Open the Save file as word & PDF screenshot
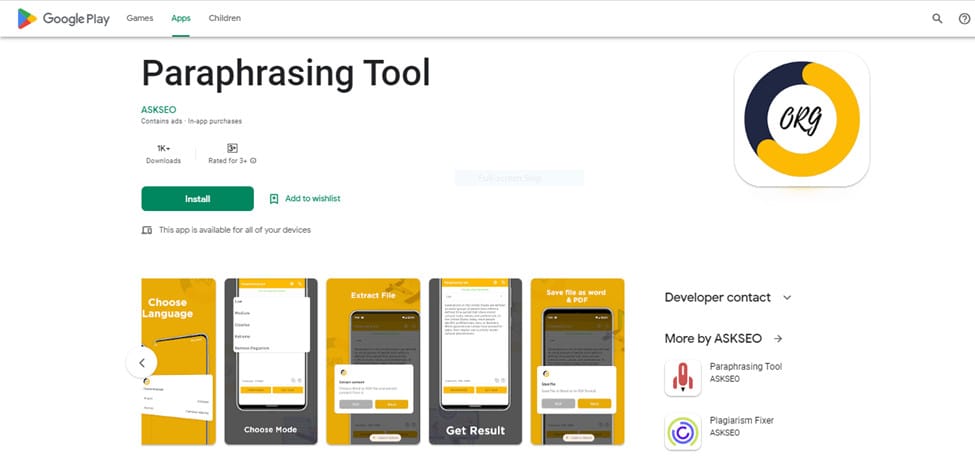The height and width of the screenshot is (458, 975). (578, 362)
